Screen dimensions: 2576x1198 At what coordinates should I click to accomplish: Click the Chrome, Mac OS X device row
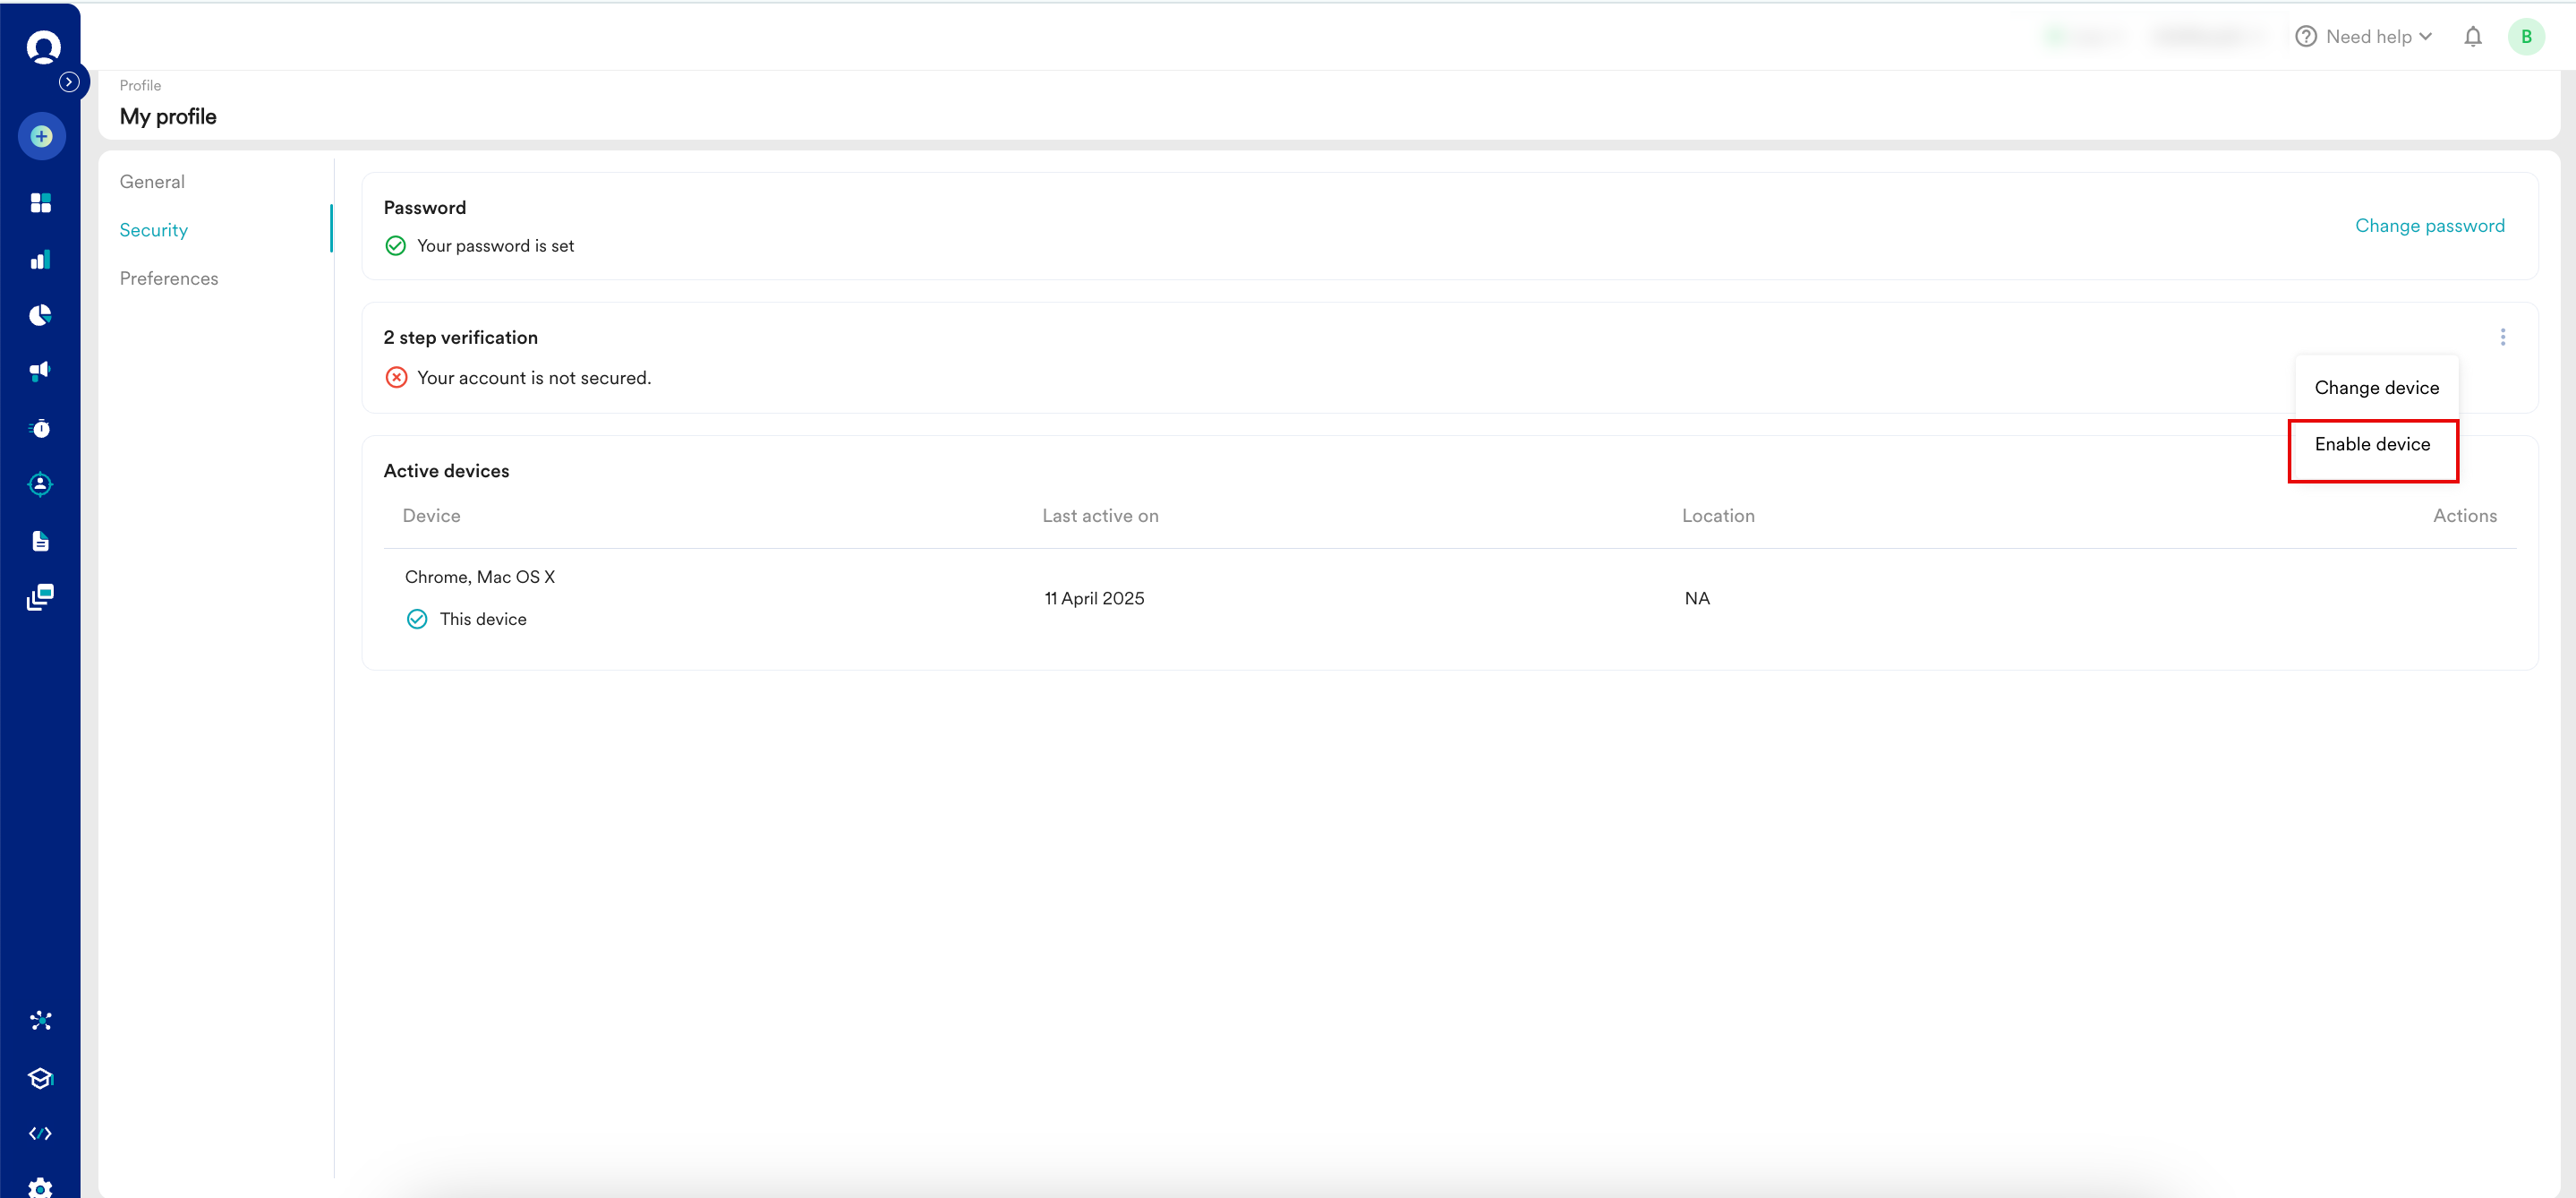click(x=479, y=577)
